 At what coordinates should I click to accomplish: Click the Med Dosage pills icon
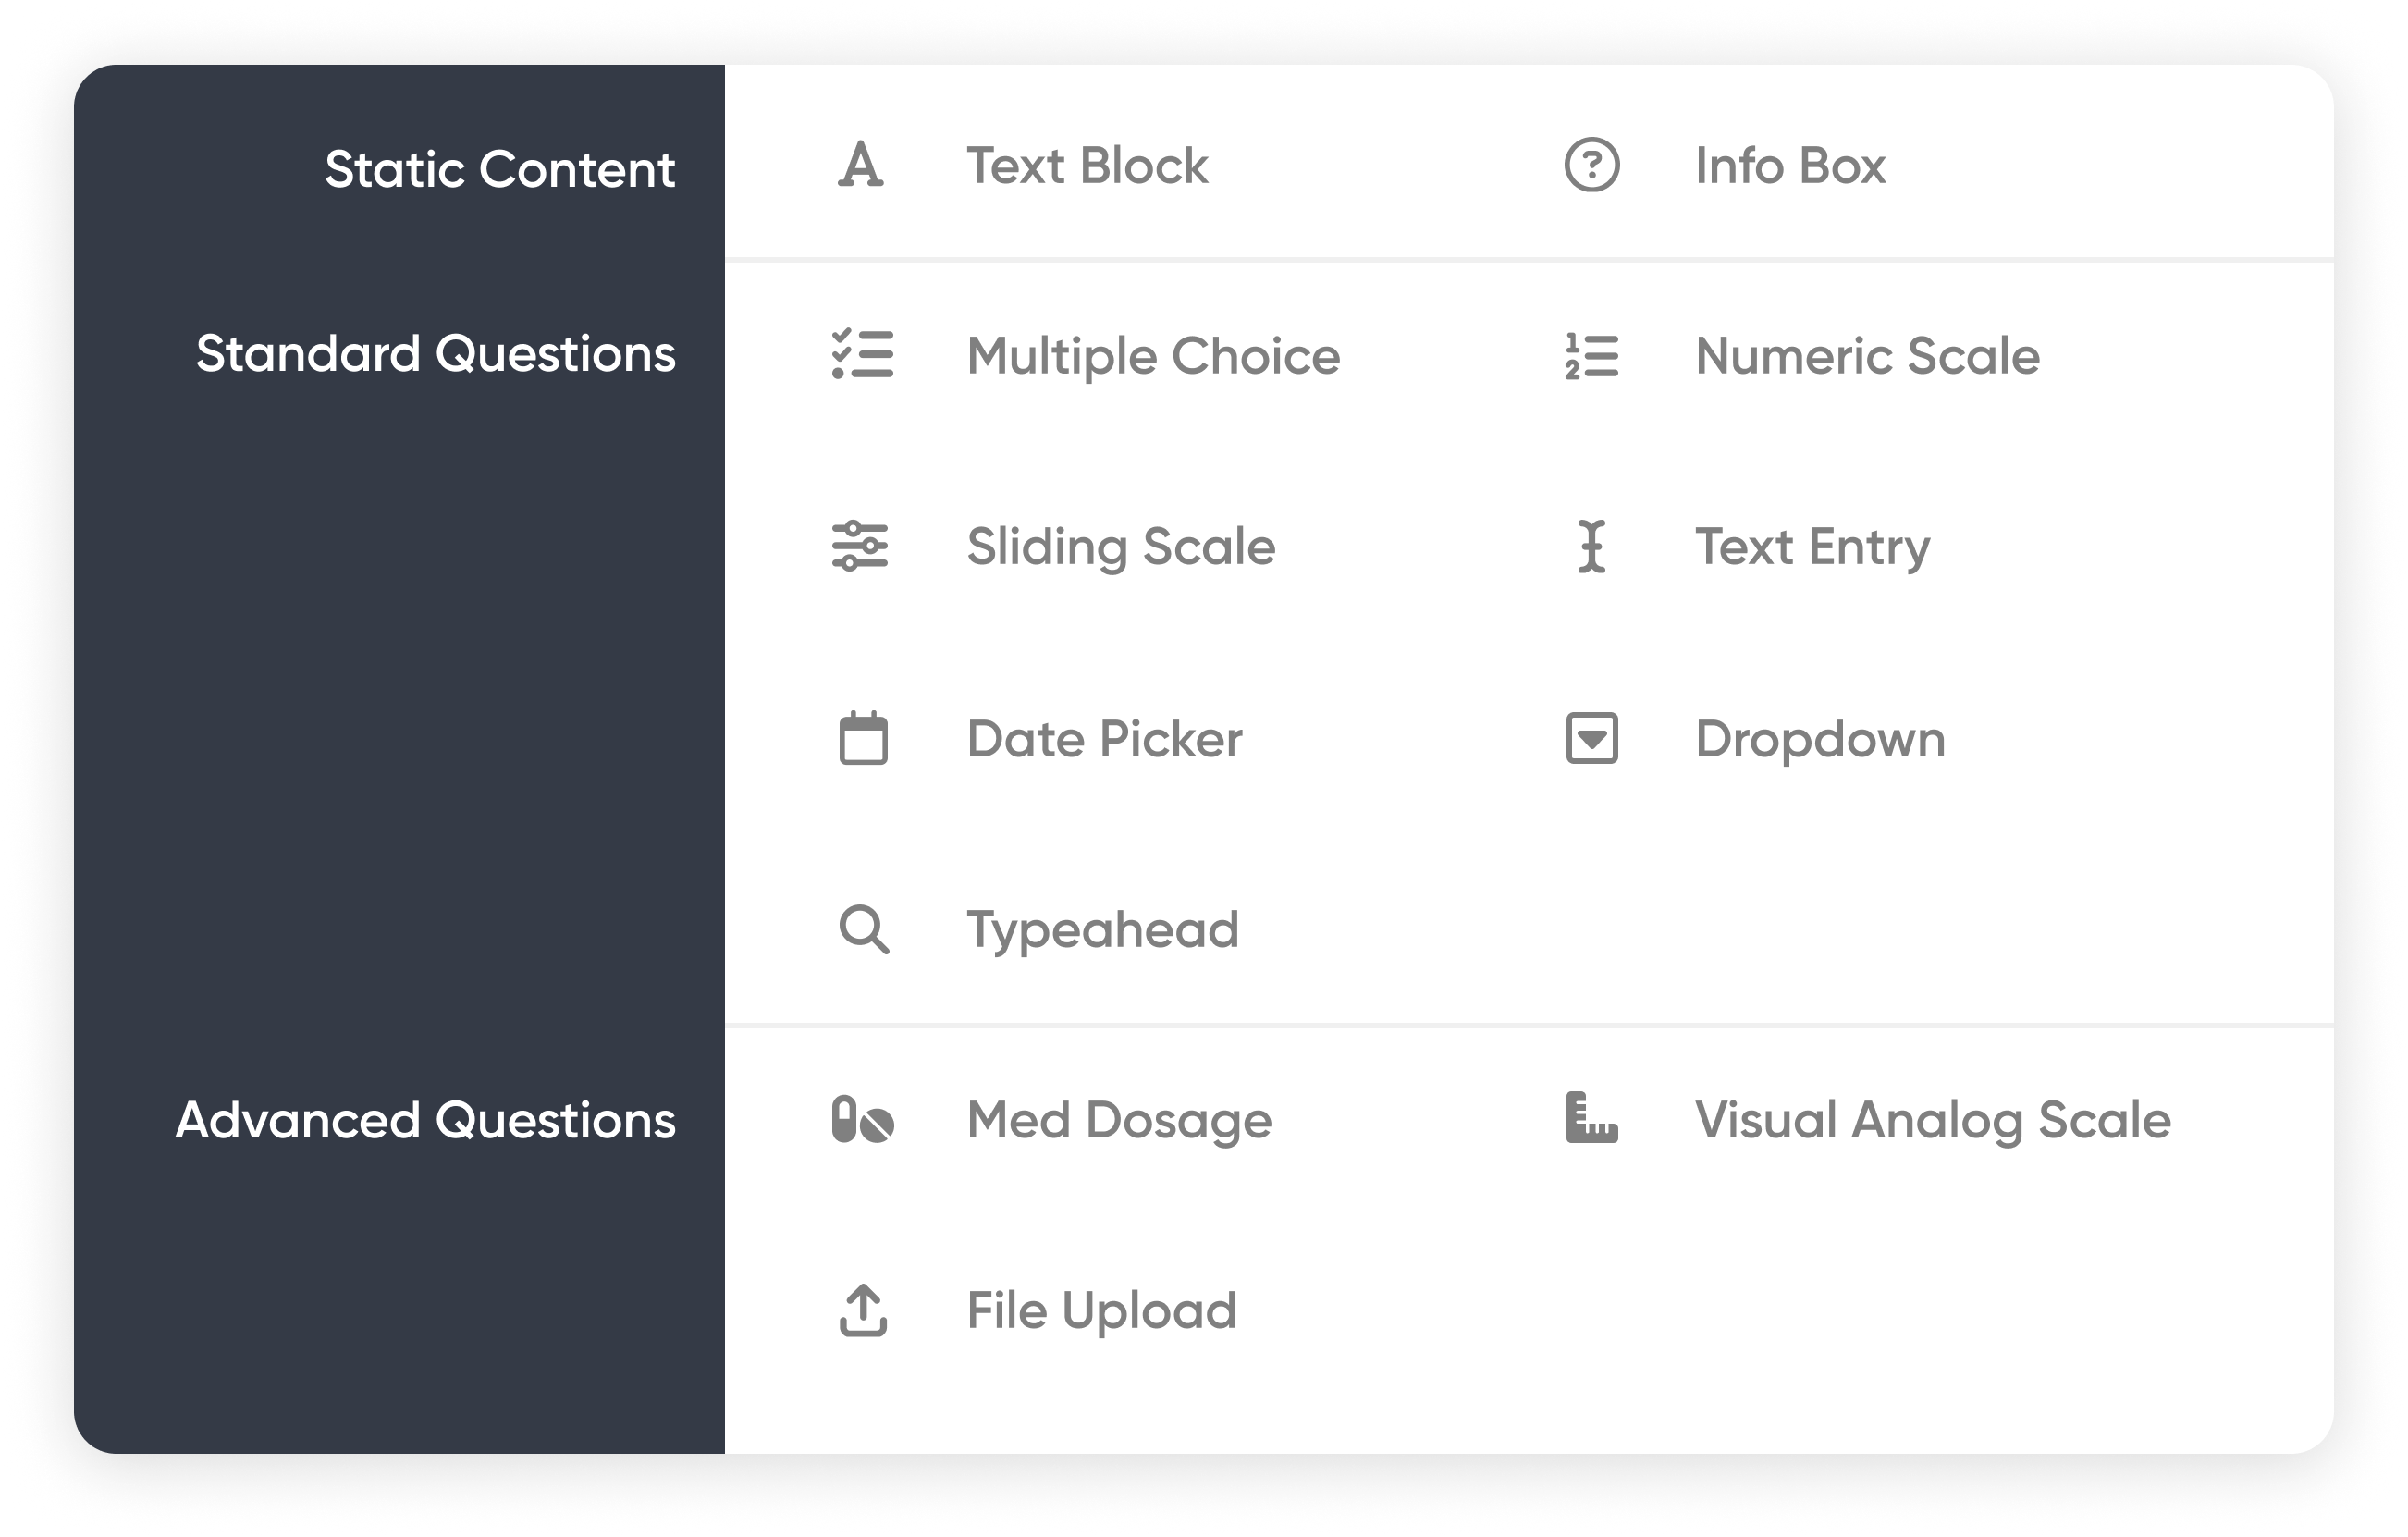coord(862,1119)
